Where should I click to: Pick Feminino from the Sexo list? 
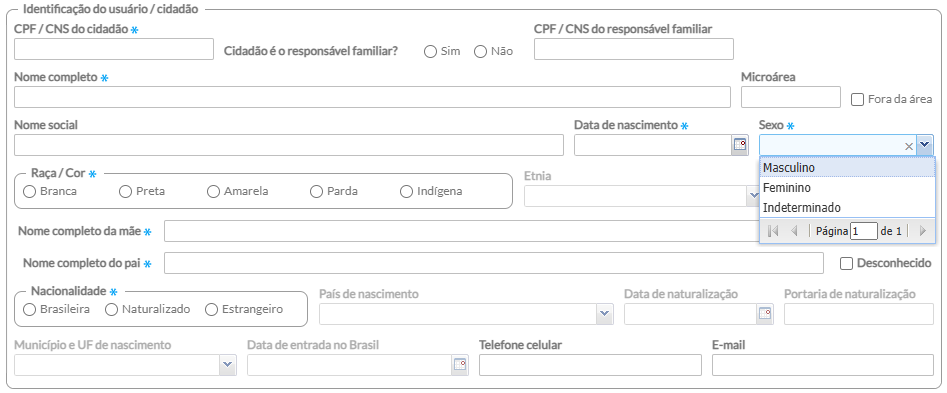tap(847, 188)
